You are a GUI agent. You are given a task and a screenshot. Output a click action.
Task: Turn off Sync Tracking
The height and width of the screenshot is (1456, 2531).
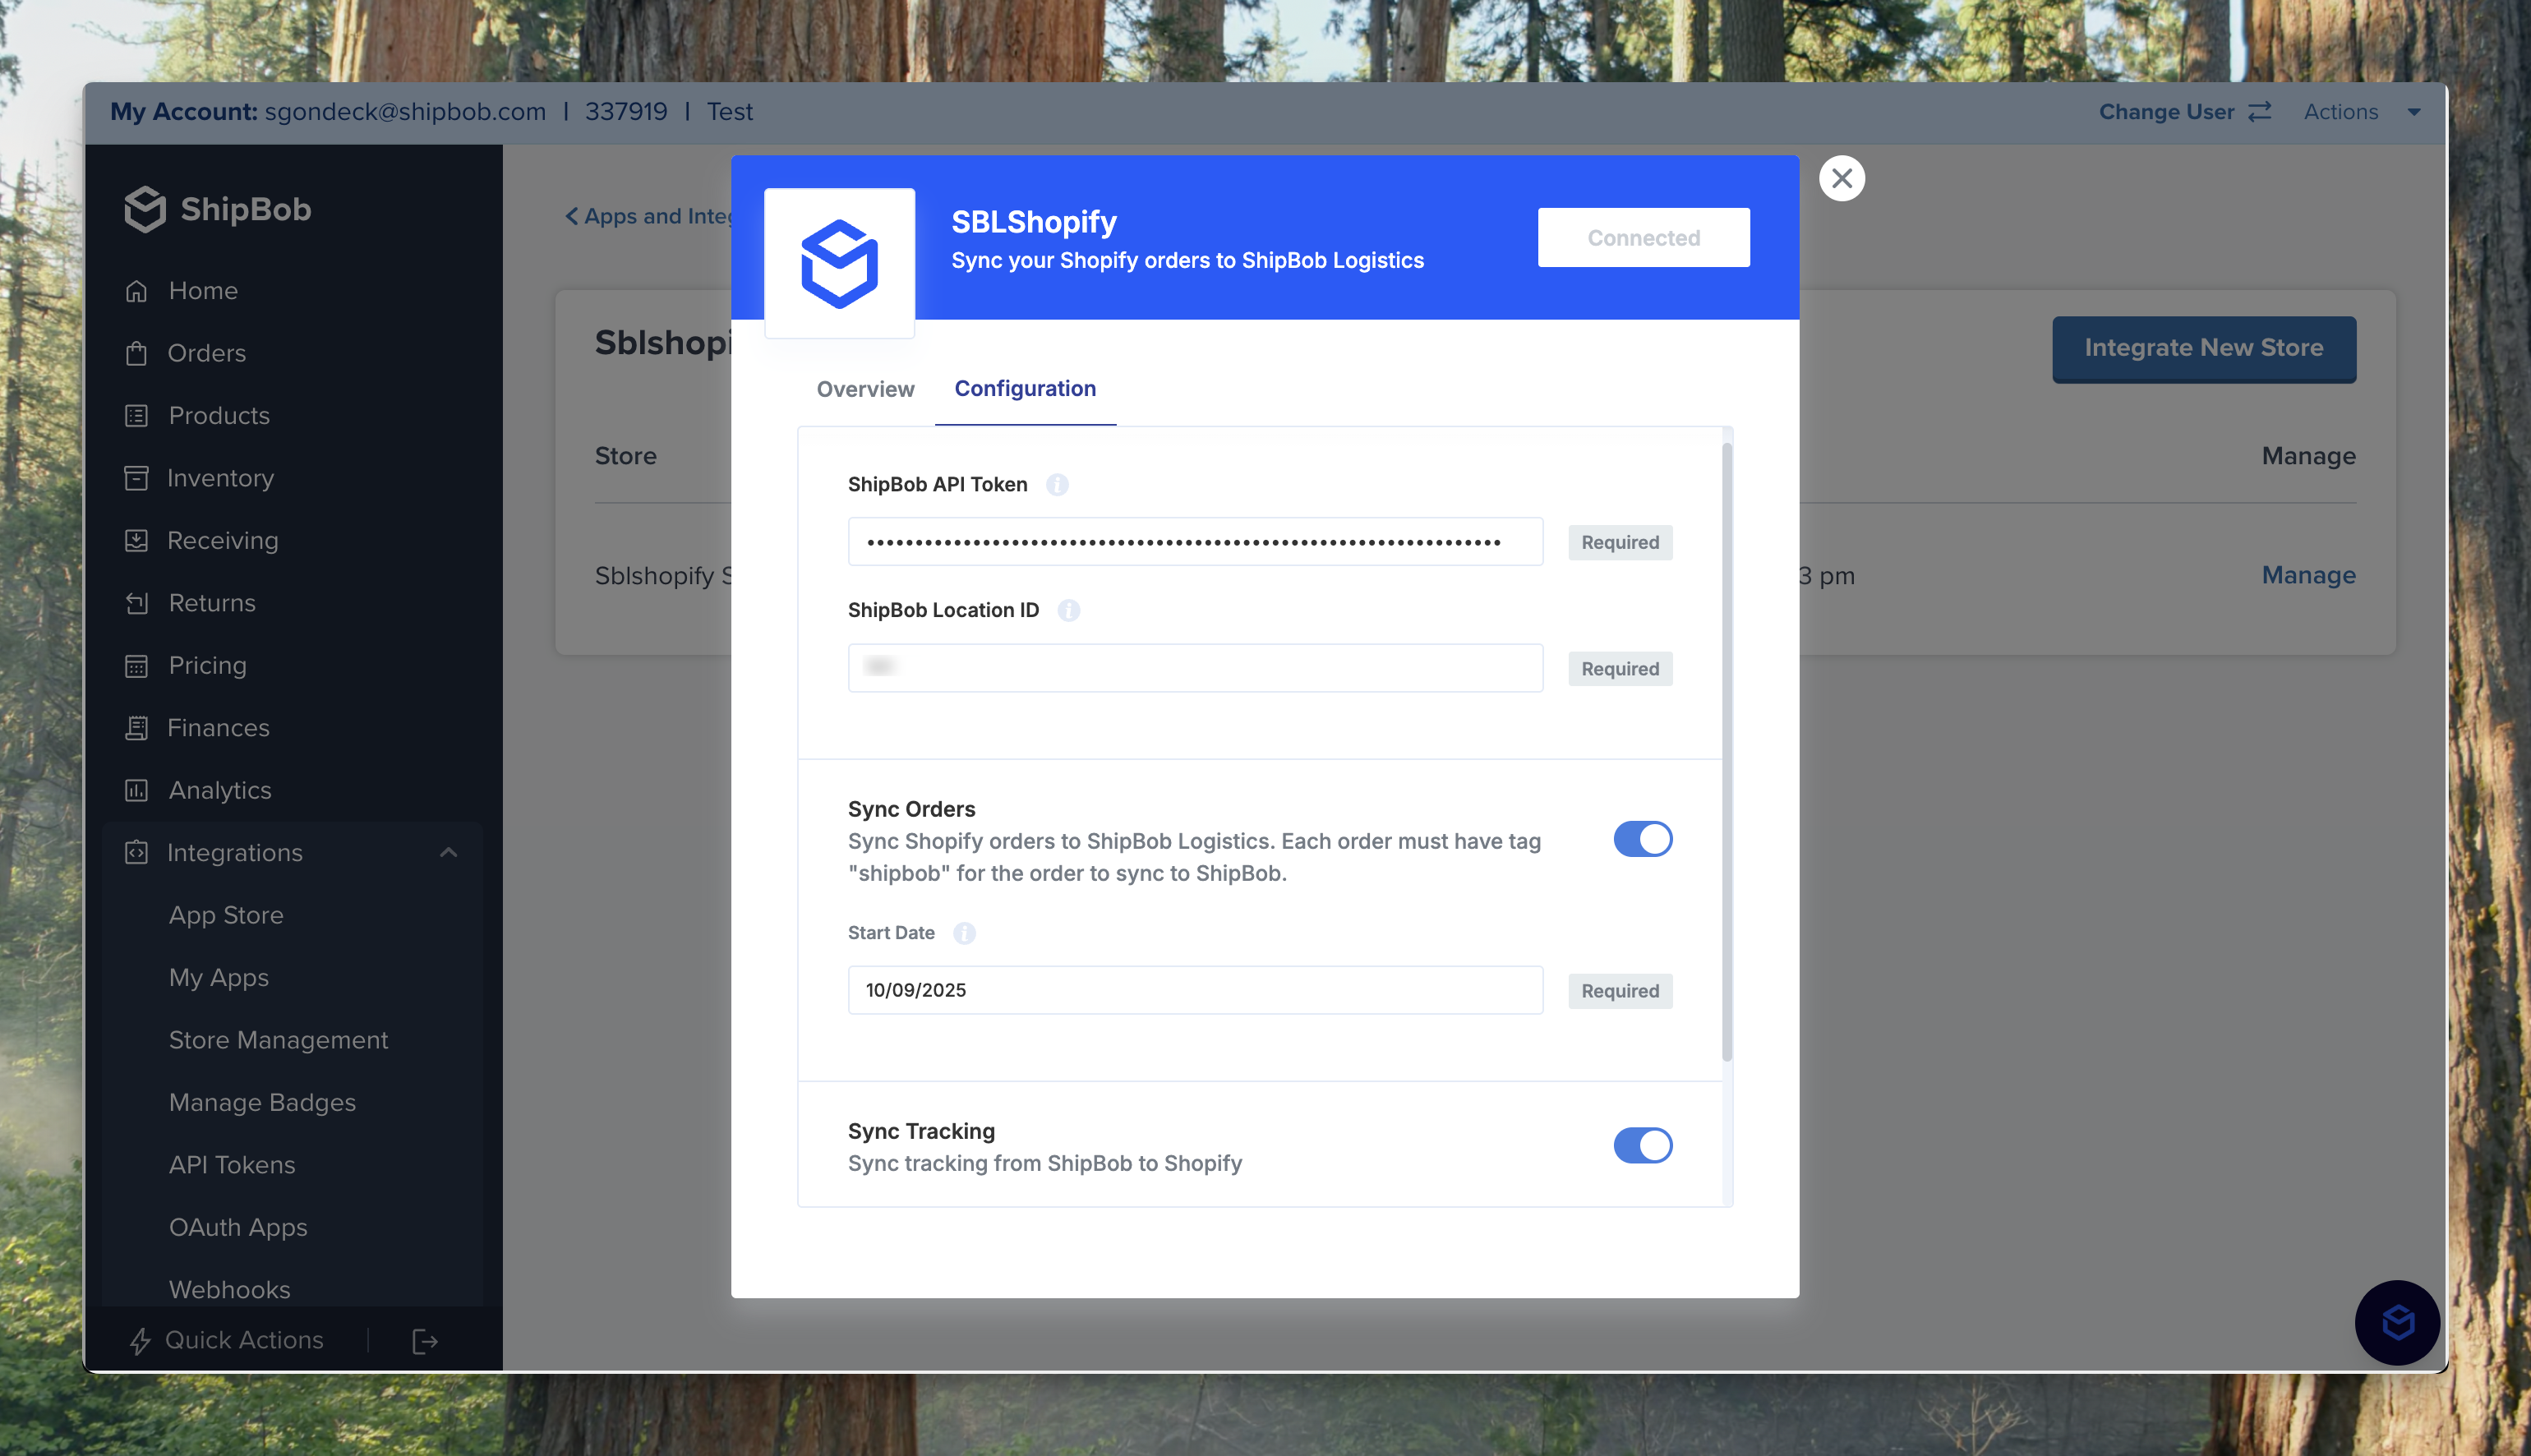point(1643,1146)
